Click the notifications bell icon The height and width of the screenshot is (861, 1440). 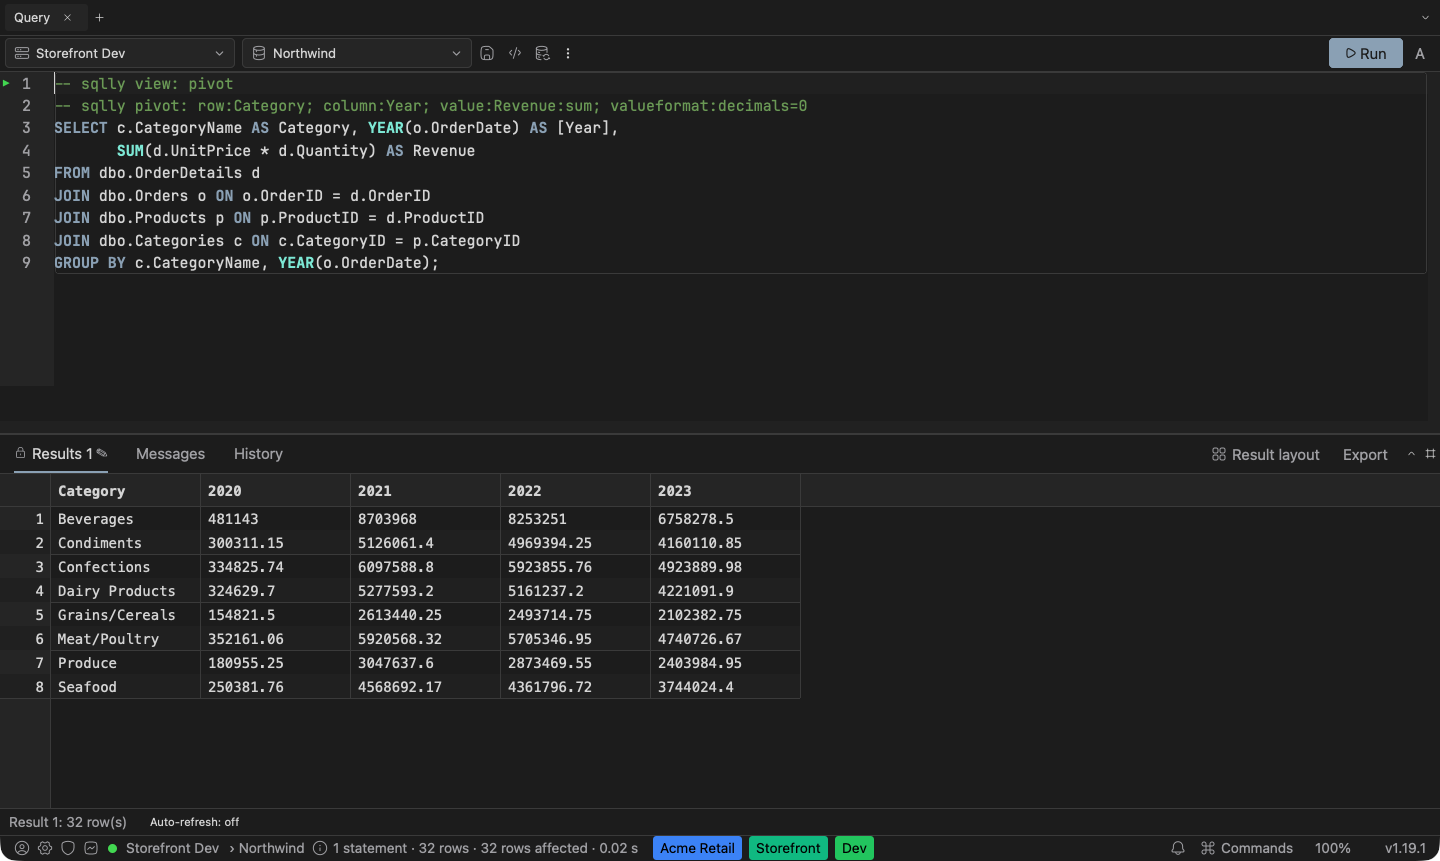[1178, 848]
